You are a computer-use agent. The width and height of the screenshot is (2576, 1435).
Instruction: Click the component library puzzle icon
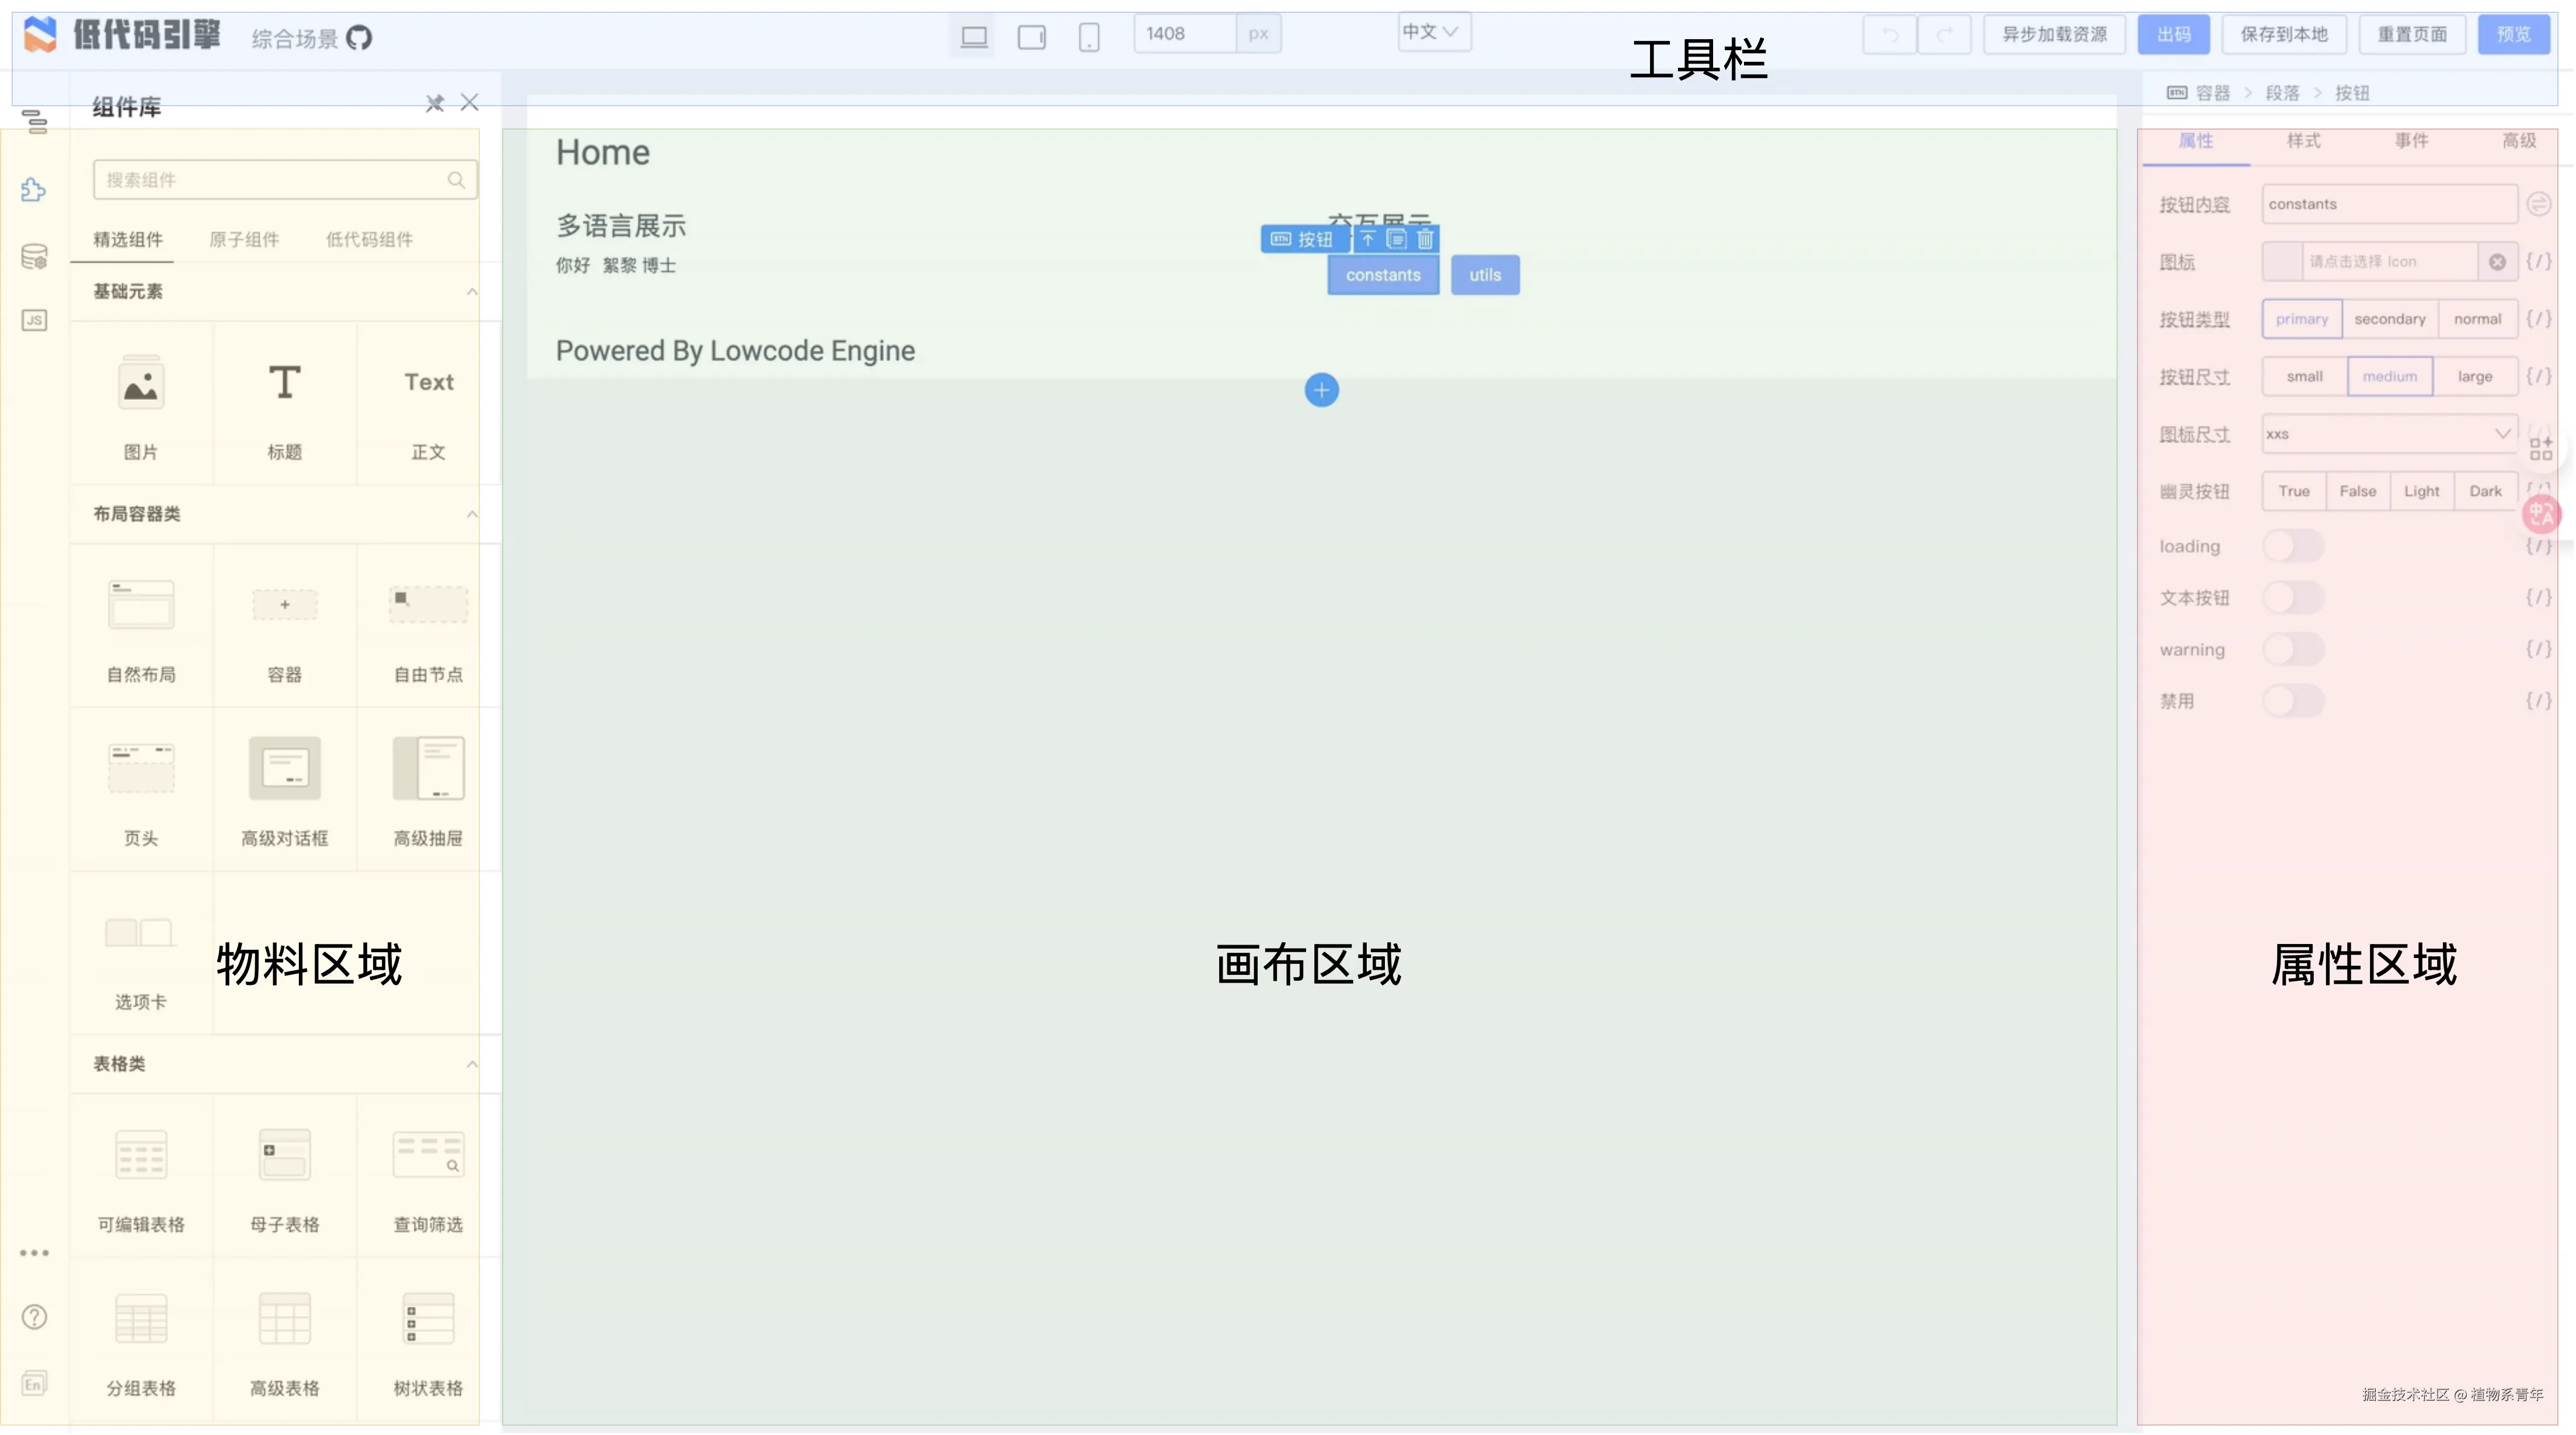point(34,190)
